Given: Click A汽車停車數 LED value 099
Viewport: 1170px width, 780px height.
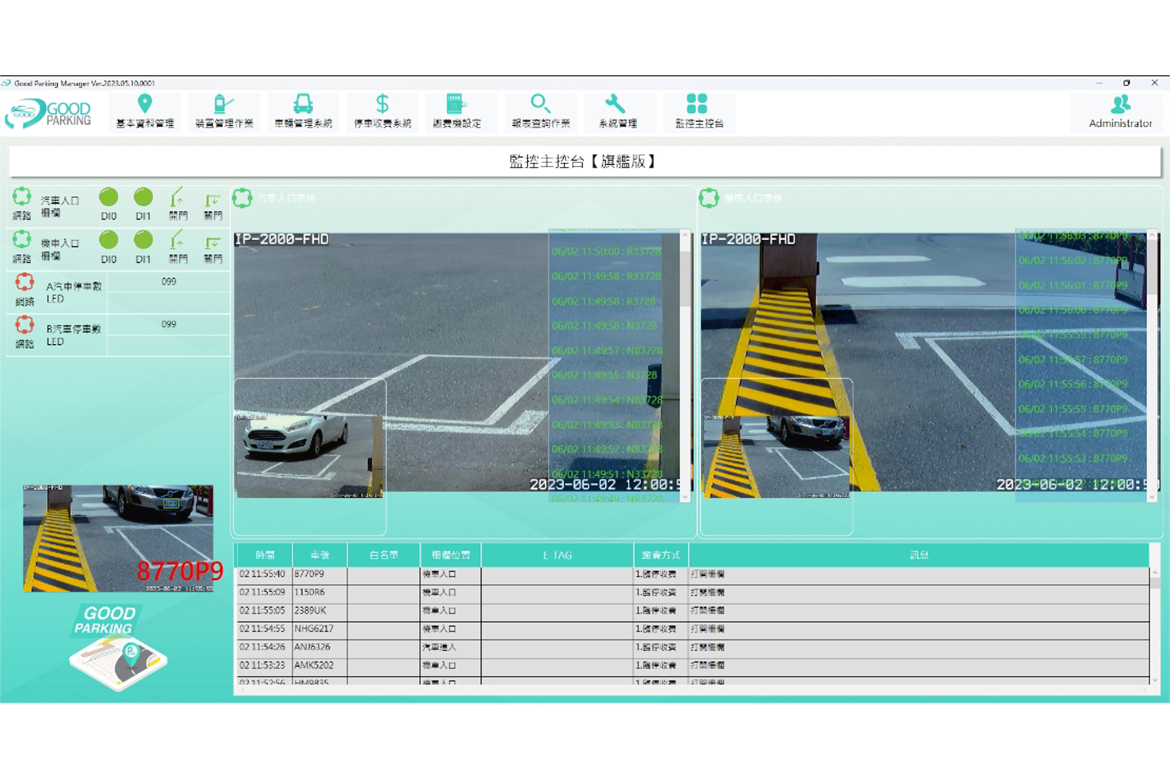Looking at the screenshot, I should point(169,282).
